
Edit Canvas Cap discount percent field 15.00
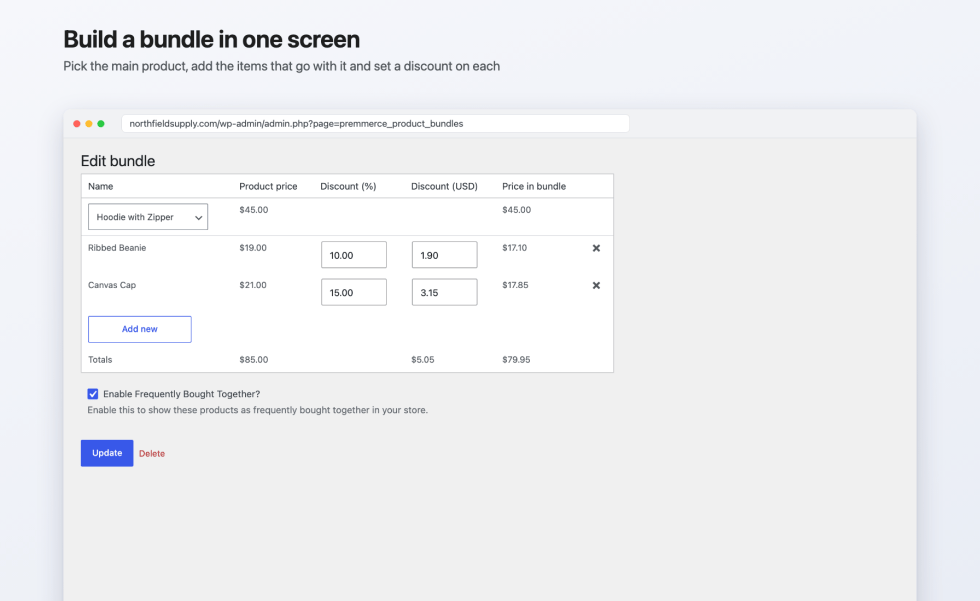click(x=354, y=292)
